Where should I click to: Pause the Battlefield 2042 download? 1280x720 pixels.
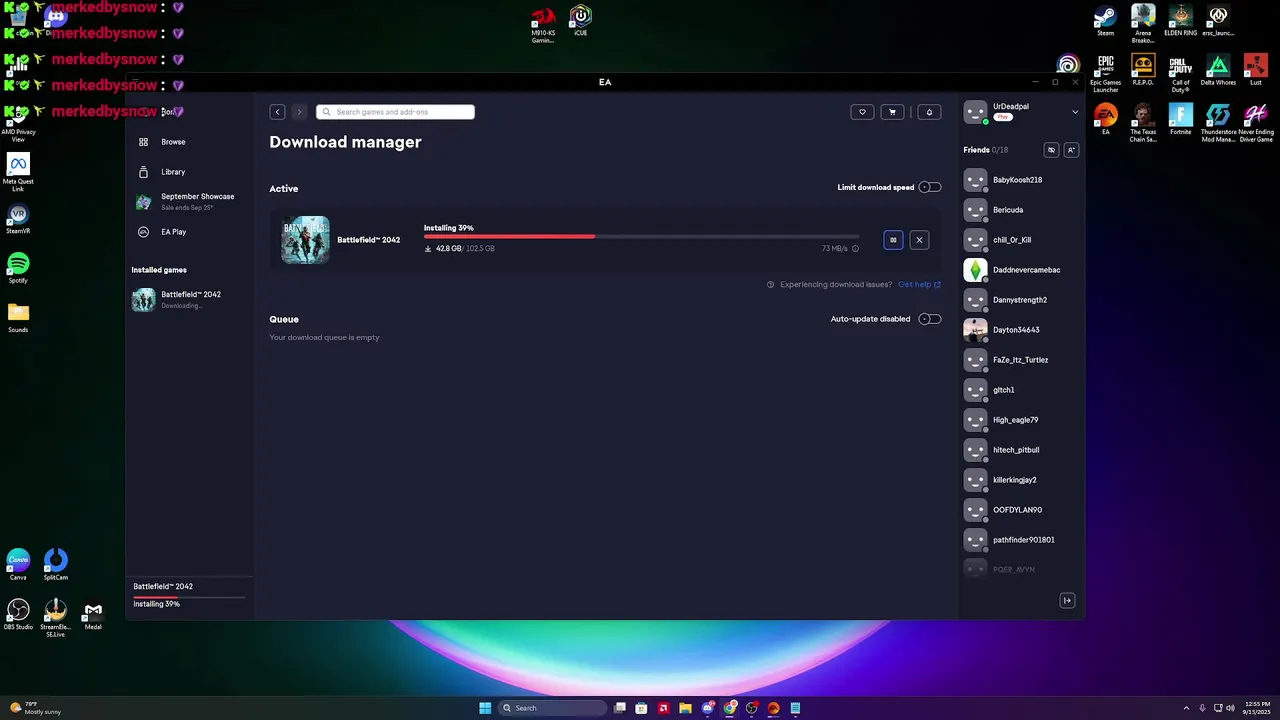coord(893,240)
